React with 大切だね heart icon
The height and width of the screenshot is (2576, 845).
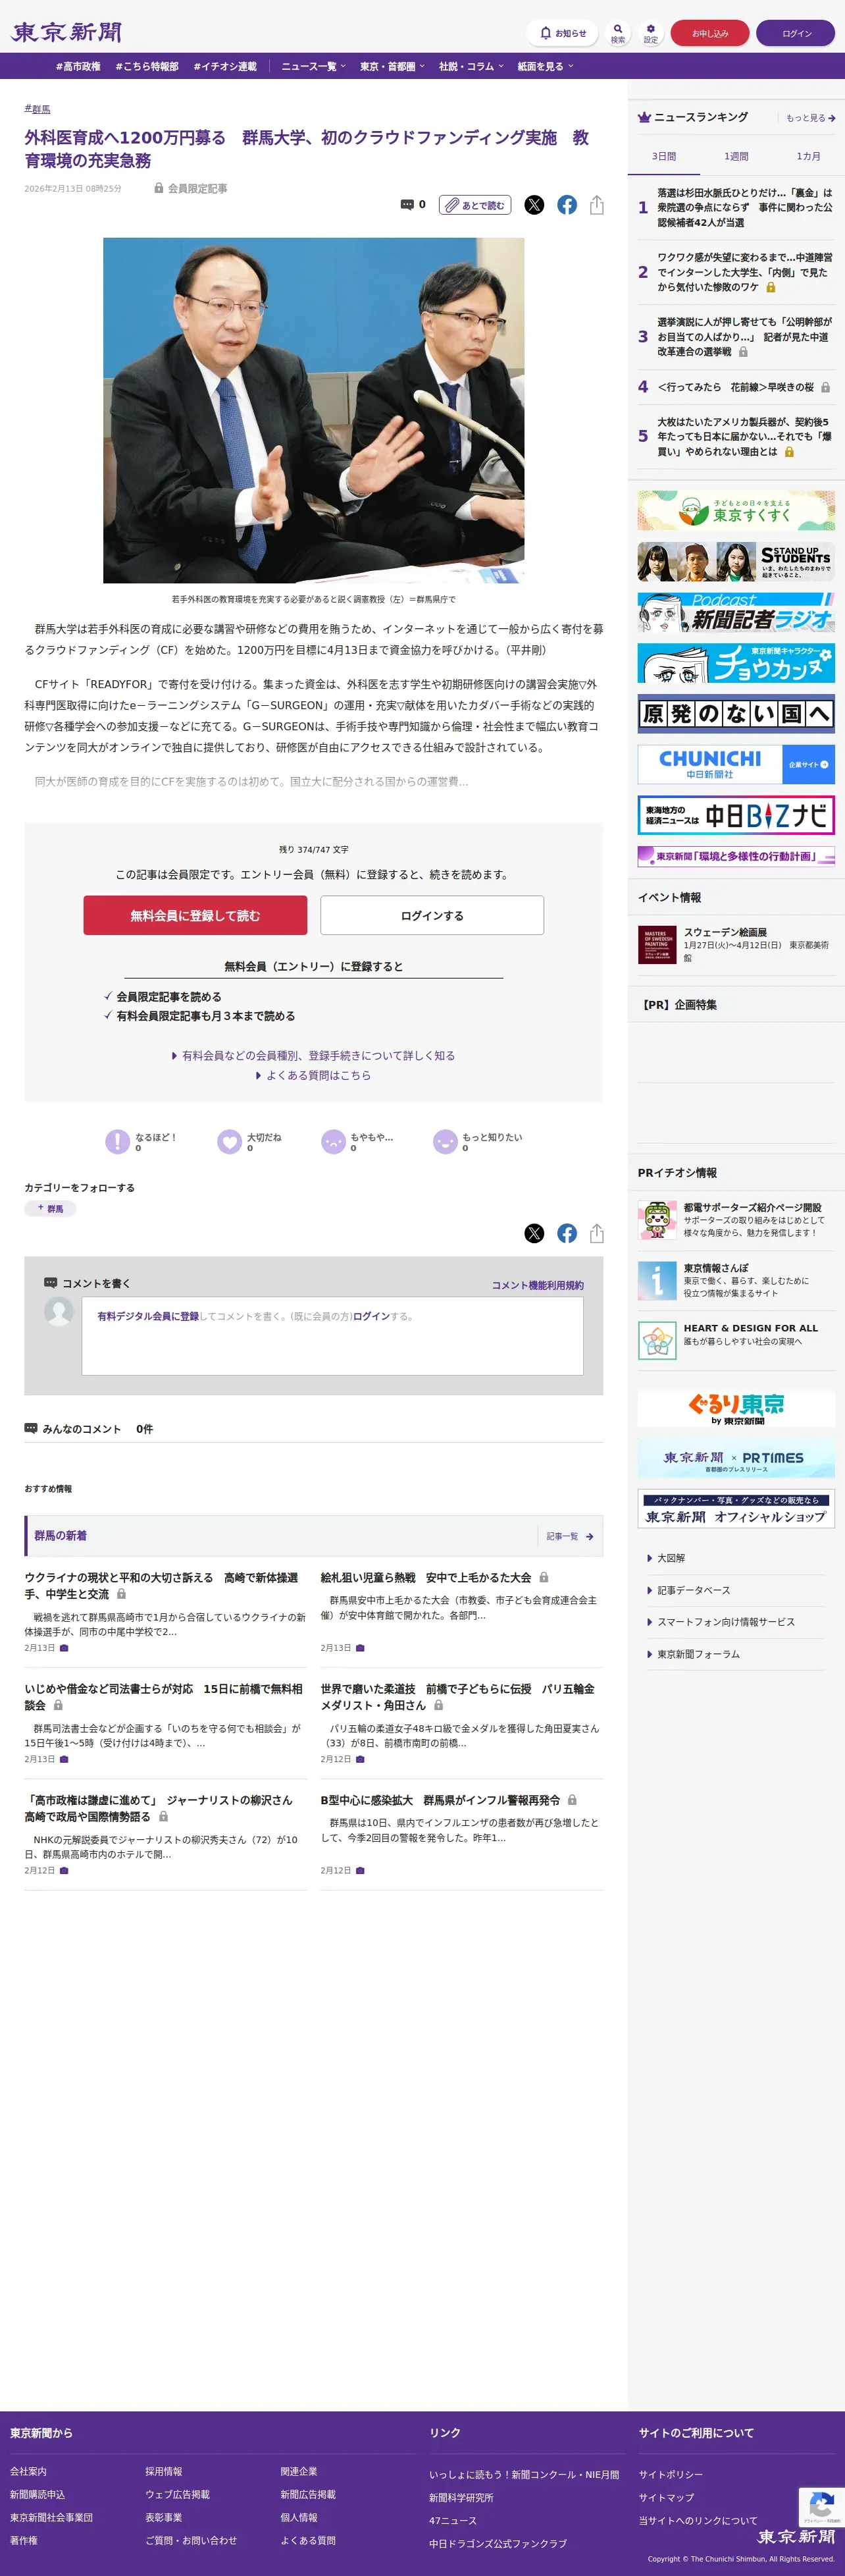229,1141
